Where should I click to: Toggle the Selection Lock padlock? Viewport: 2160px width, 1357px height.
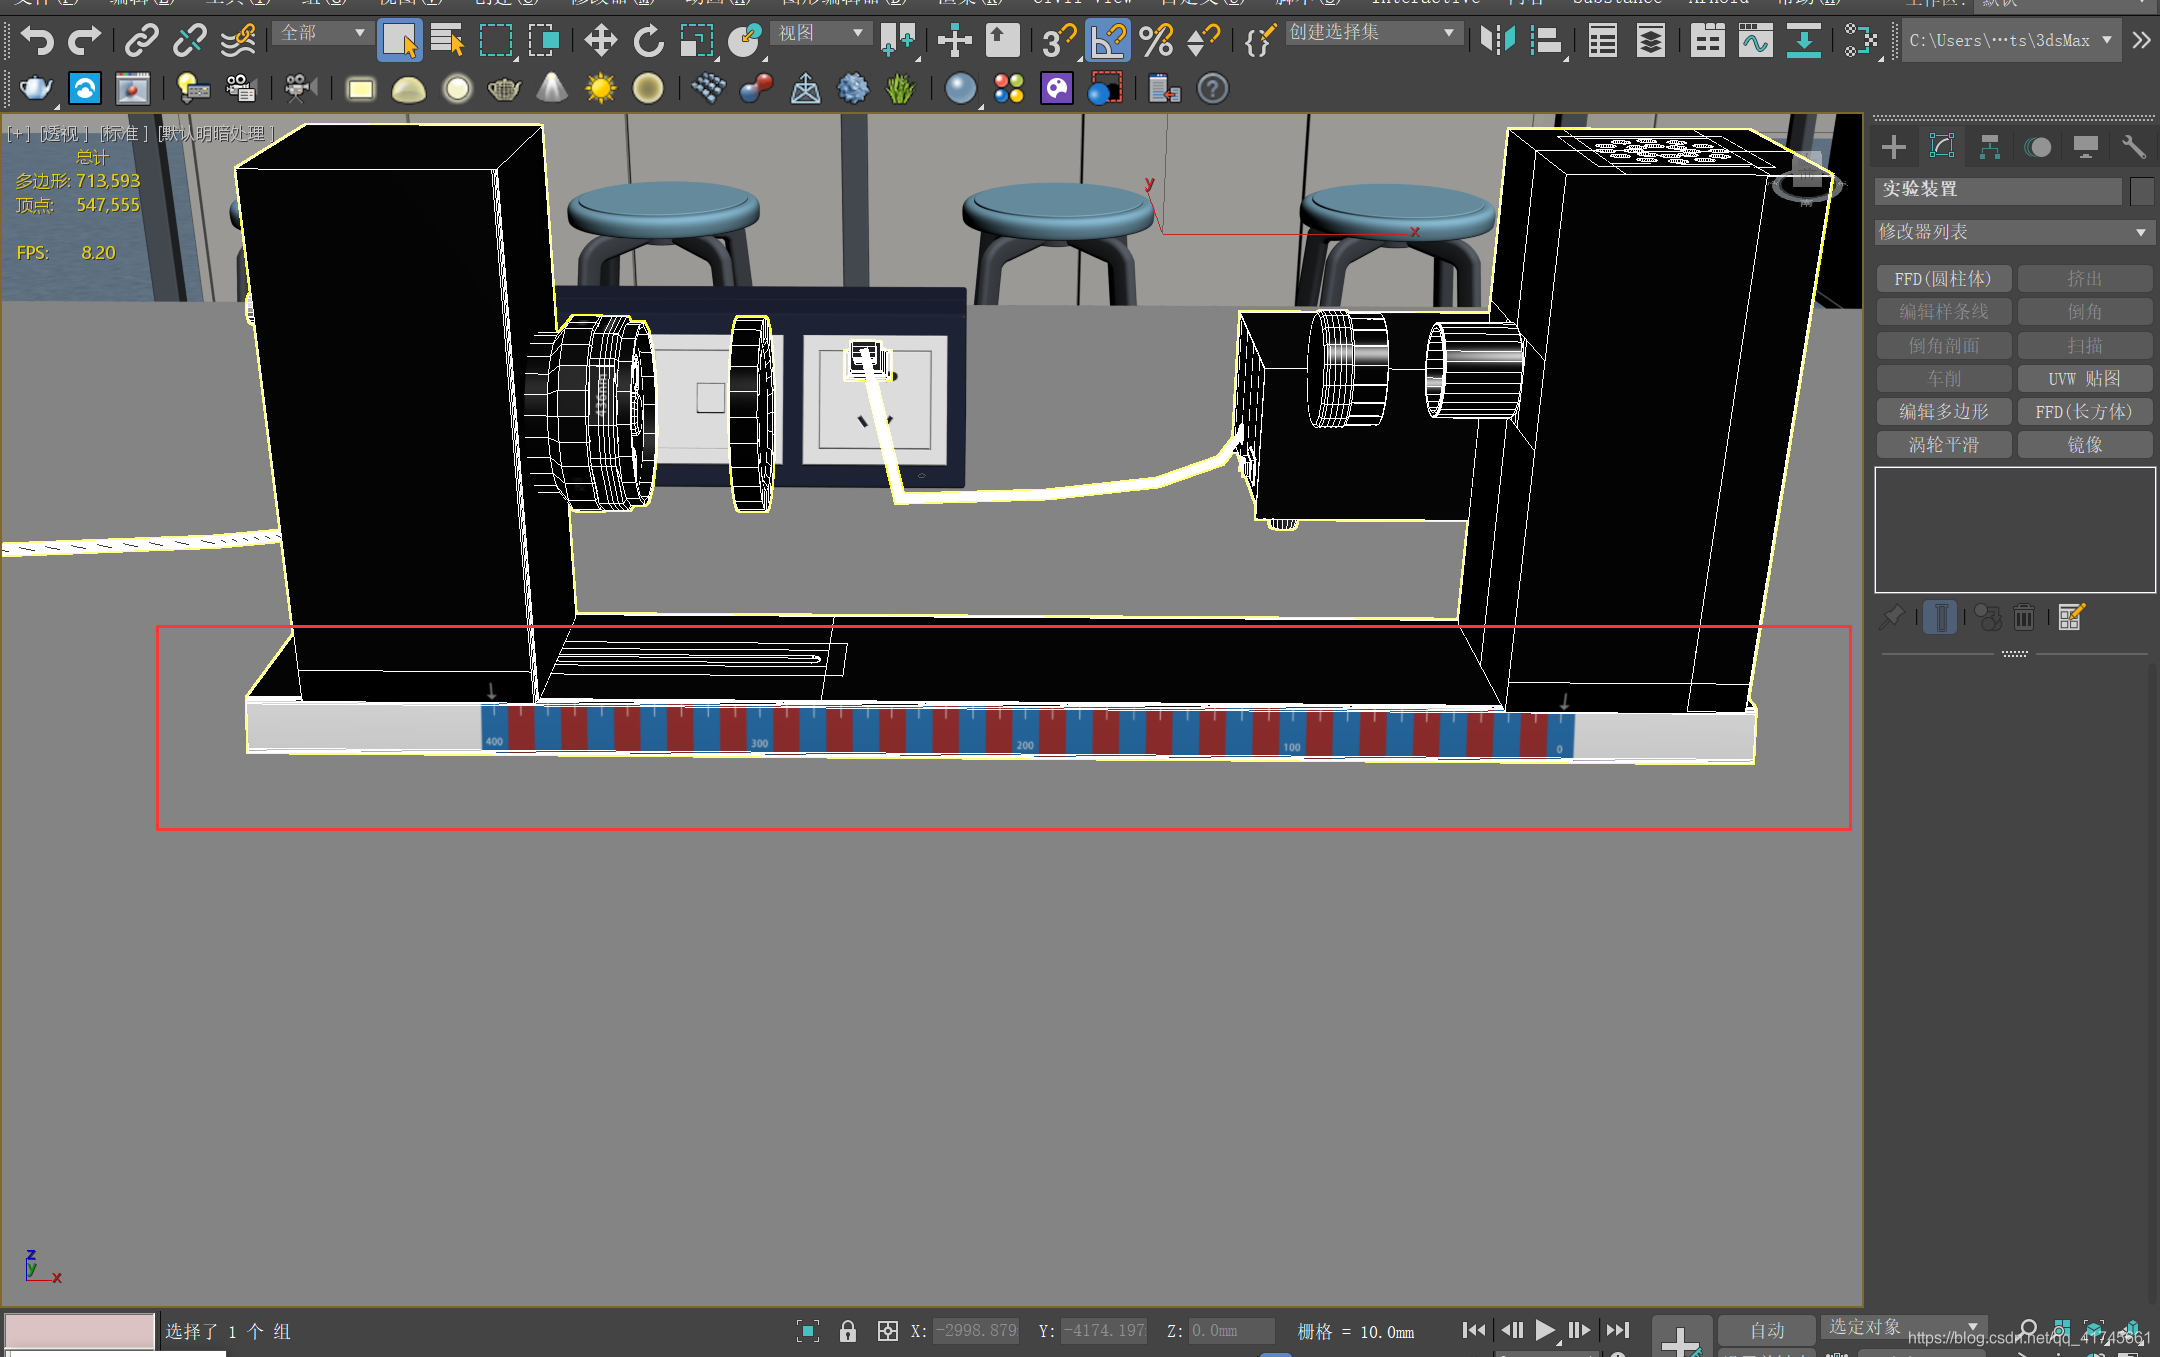pos(848,1330)
